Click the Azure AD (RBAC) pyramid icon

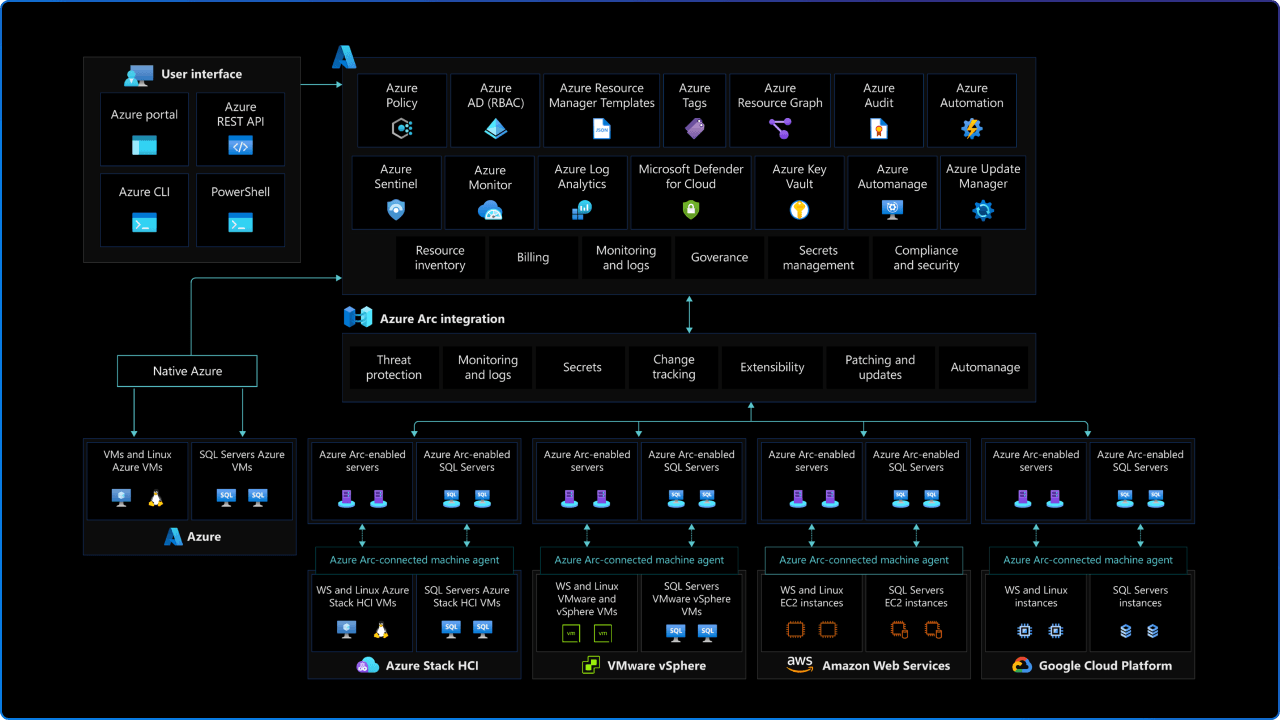[496, 128]
